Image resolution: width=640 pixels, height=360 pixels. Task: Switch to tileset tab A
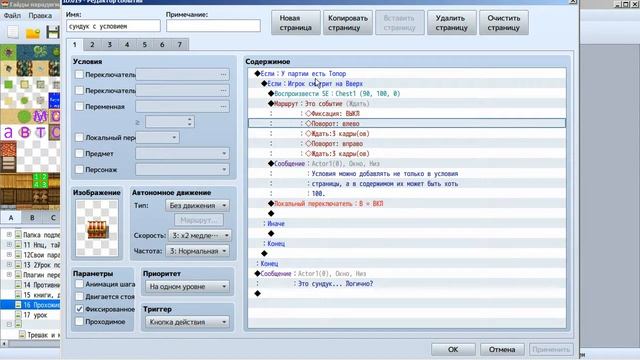11,218
